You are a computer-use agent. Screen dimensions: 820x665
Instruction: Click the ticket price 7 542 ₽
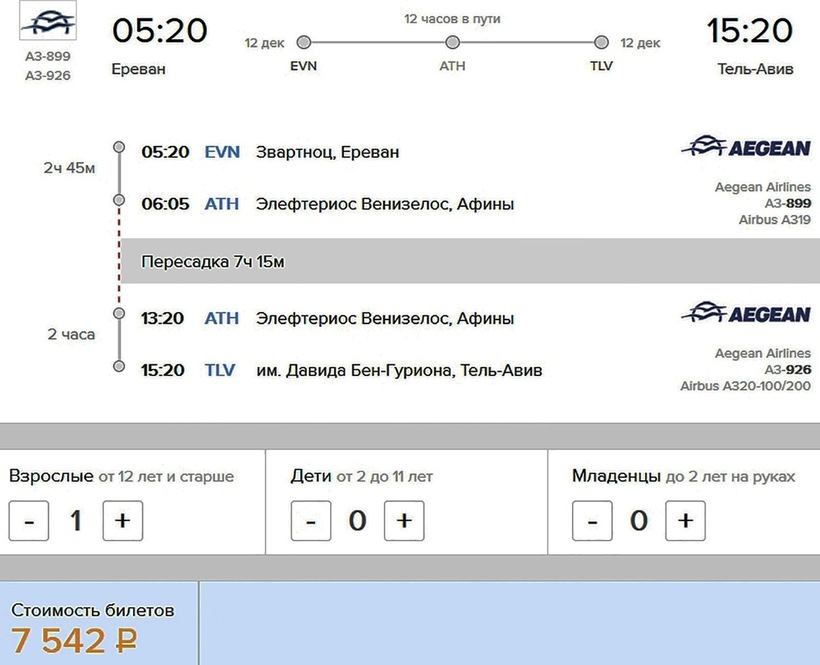click(x=75, y=641)
